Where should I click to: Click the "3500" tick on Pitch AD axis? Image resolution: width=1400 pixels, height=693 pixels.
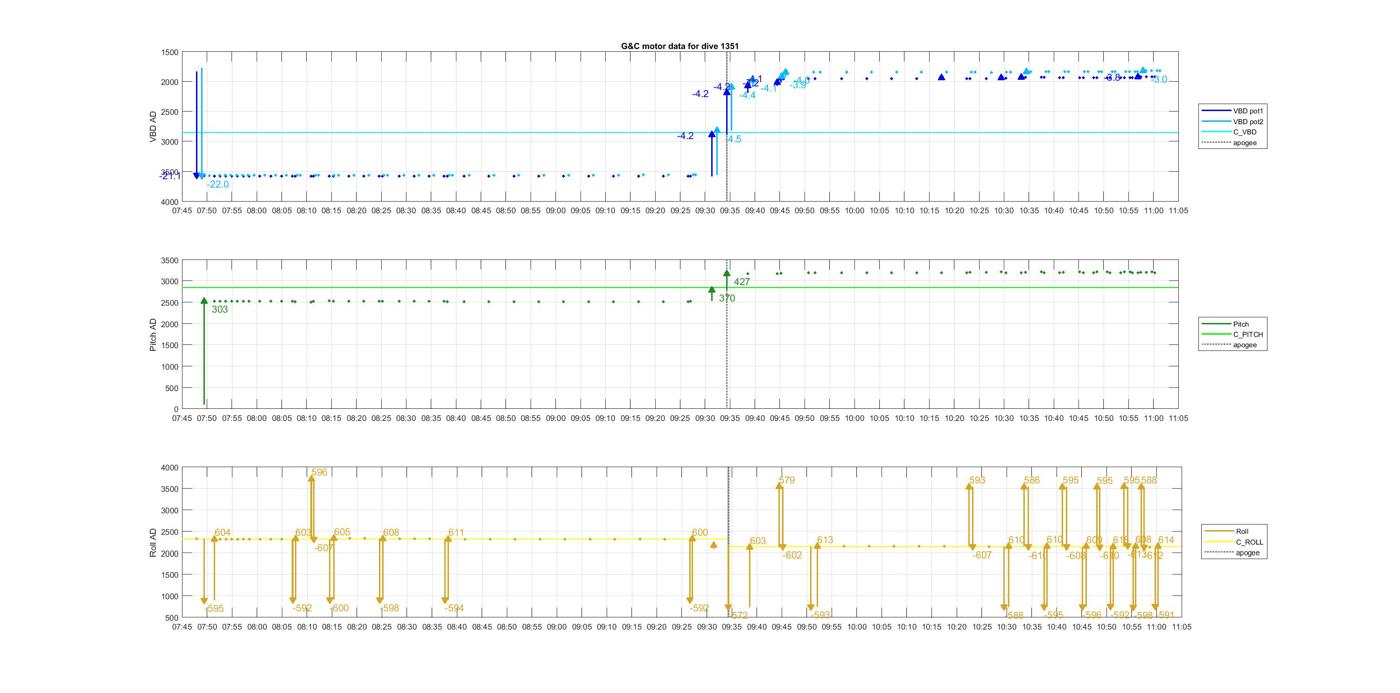click(x=170, y=260)
